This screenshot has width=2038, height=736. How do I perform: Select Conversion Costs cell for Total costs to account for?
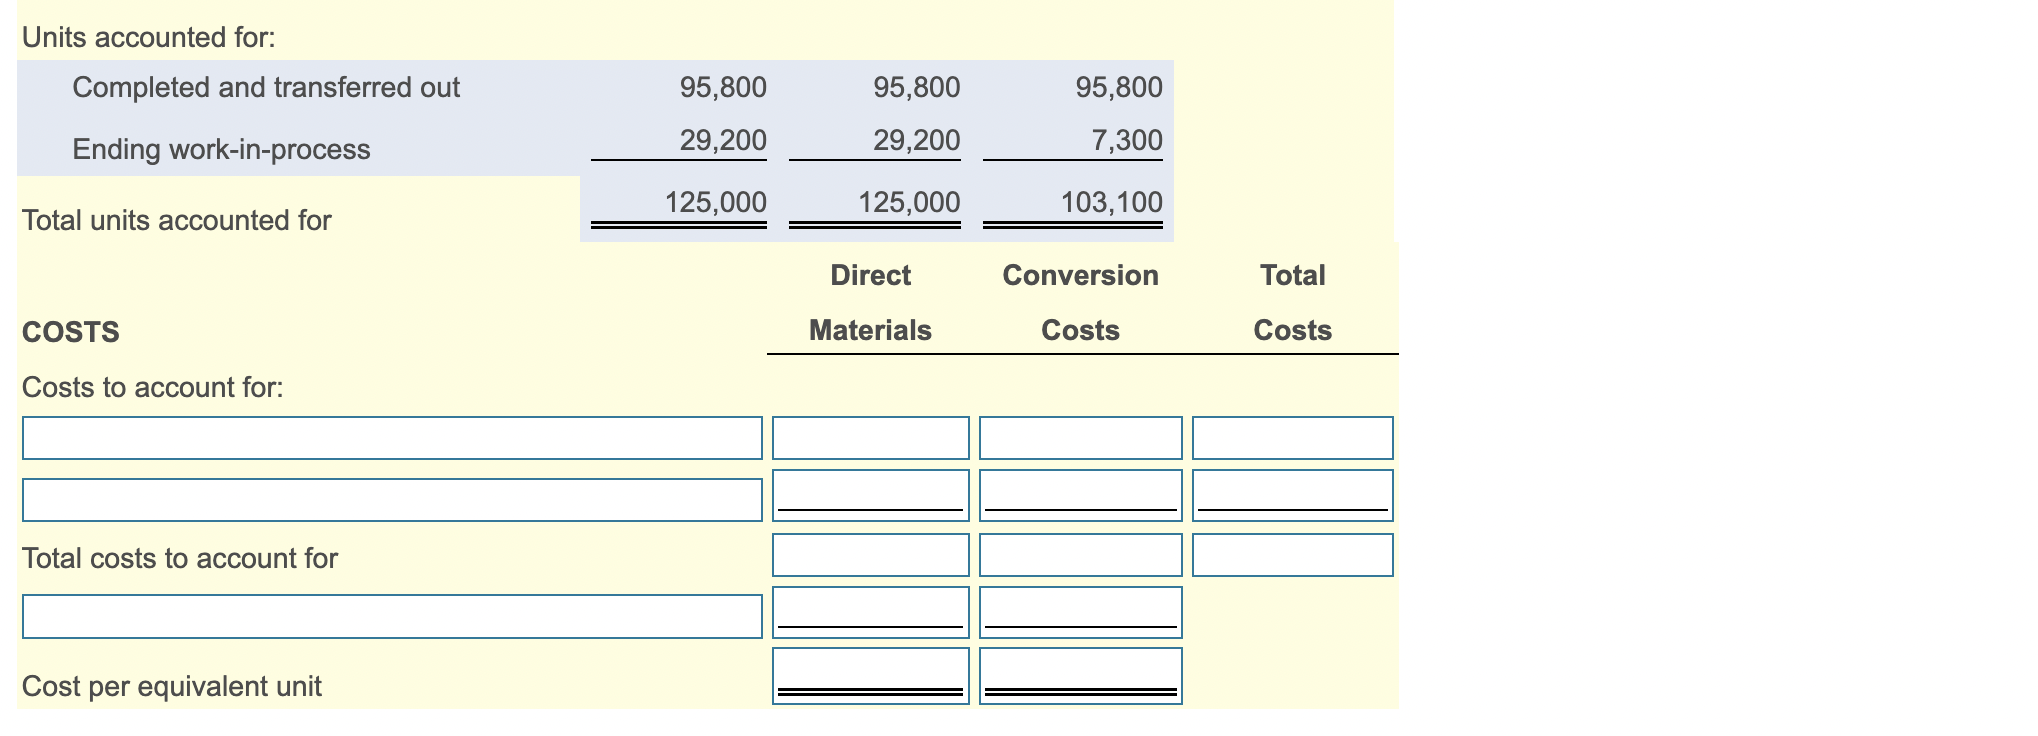[x=1080, y=555]
